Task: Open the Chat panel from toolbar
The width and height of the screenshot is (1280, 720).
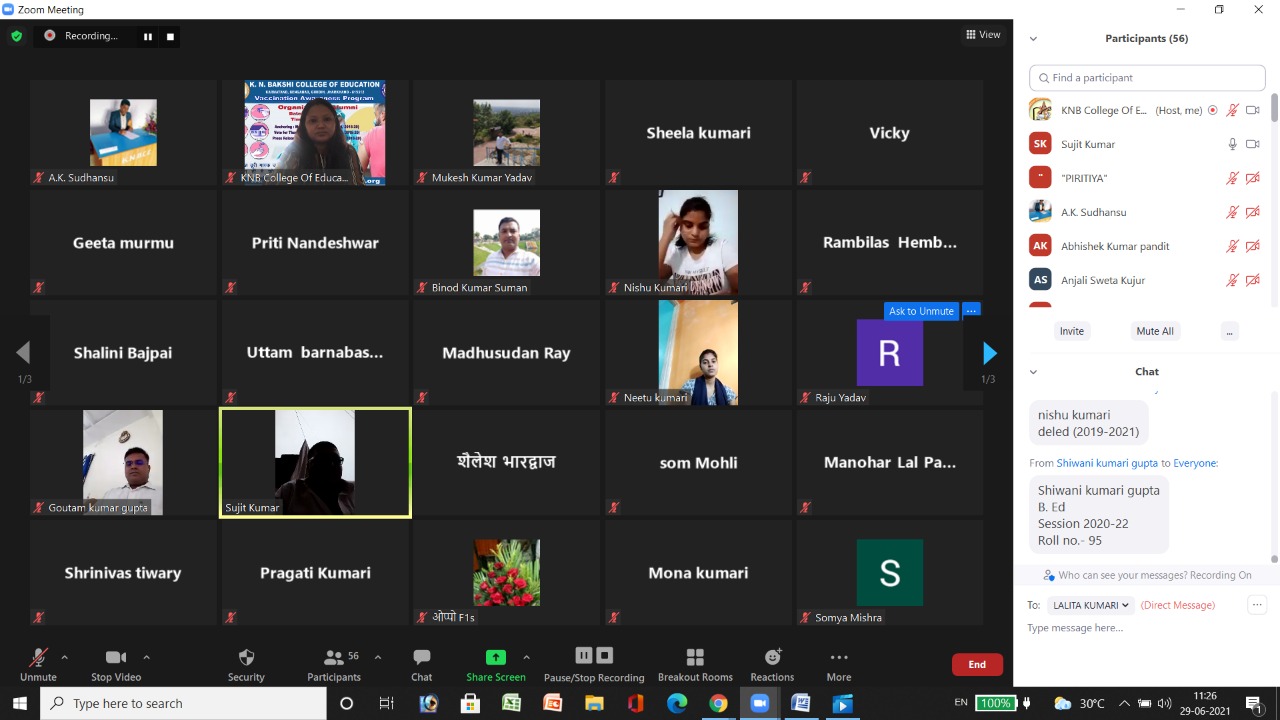Action: pos(422,665)
